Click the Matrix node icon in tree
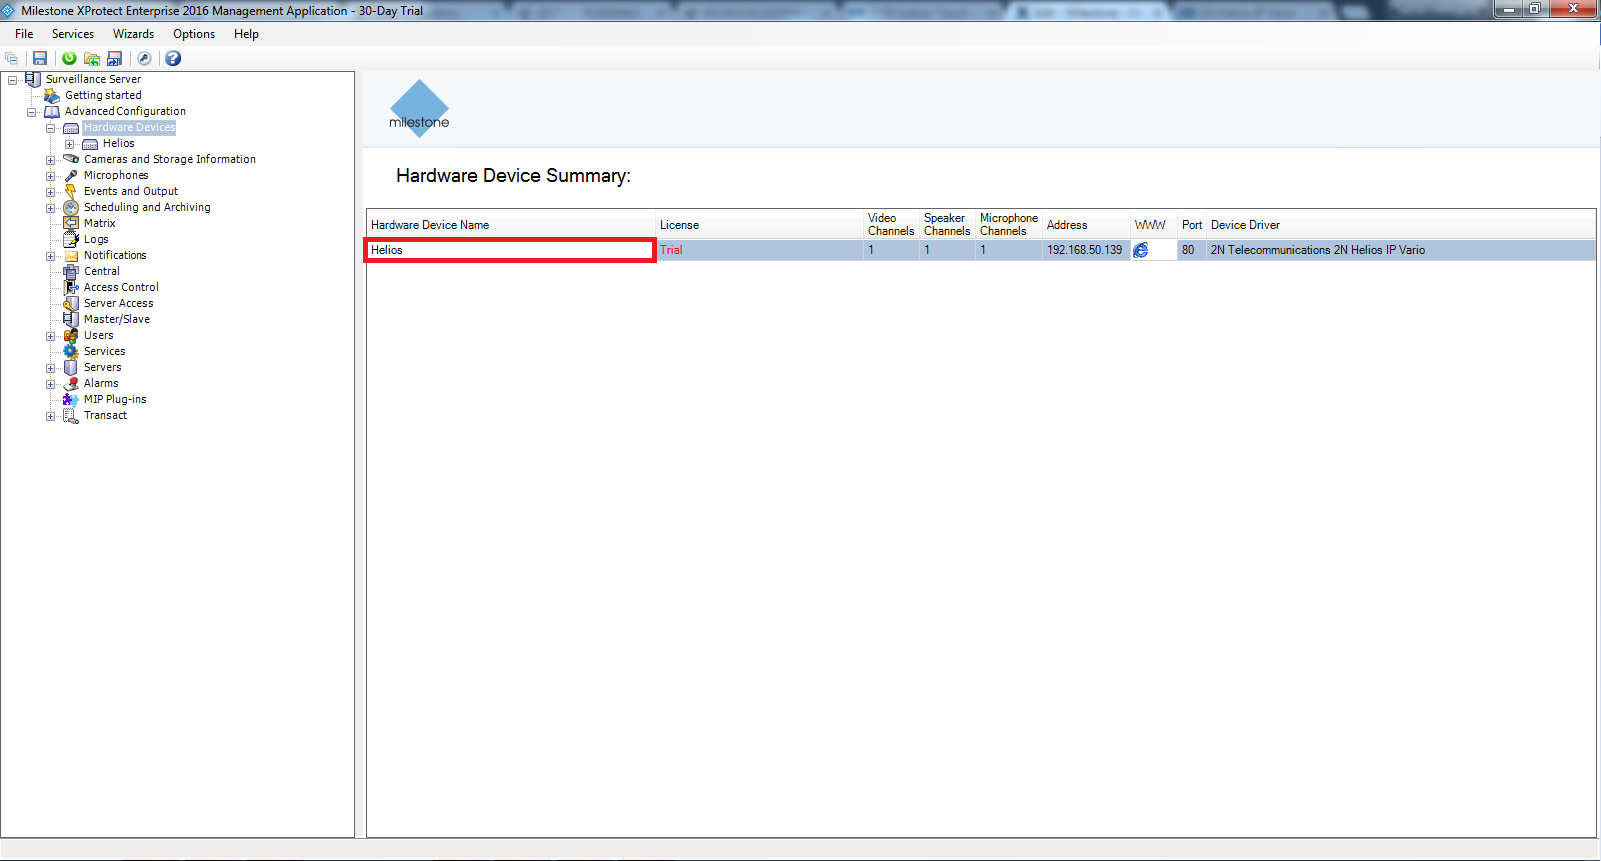 (x=71, y=223)
